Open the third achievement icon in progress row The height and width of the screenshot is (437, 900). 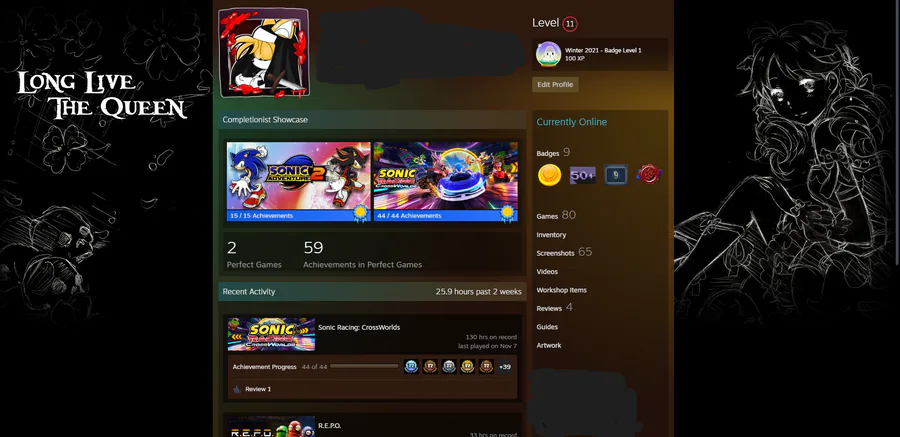[x=449, y=366]
